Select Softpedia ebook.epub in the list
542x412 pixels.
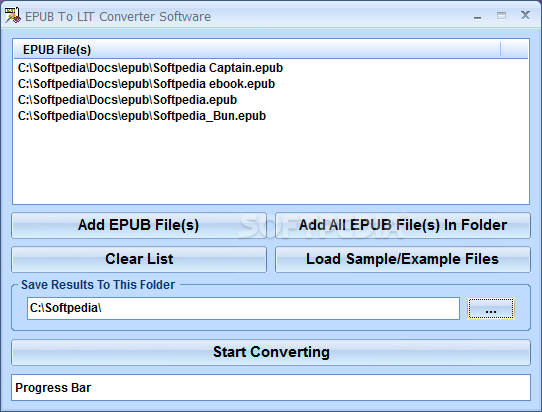[x=146, y=84]
